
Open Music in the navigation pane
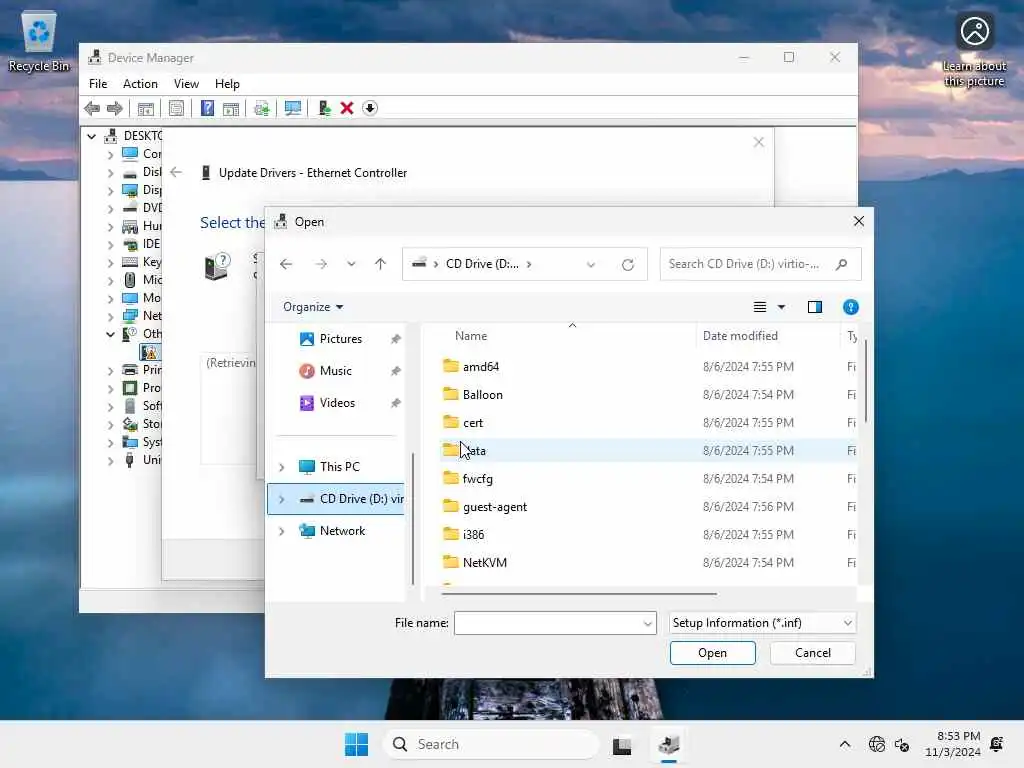click(336, 370)
